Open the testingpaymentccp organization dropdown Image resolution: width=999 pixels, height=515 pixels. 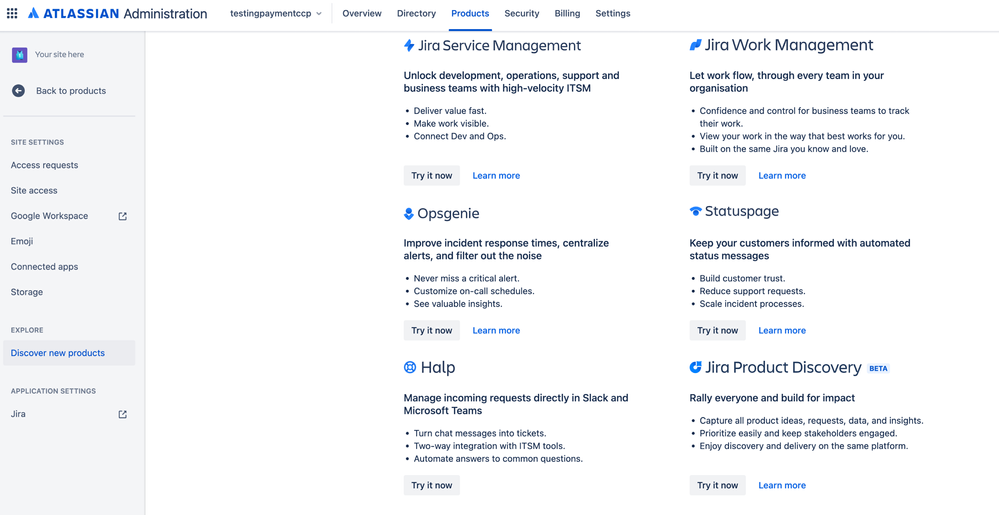coord(276,13)
